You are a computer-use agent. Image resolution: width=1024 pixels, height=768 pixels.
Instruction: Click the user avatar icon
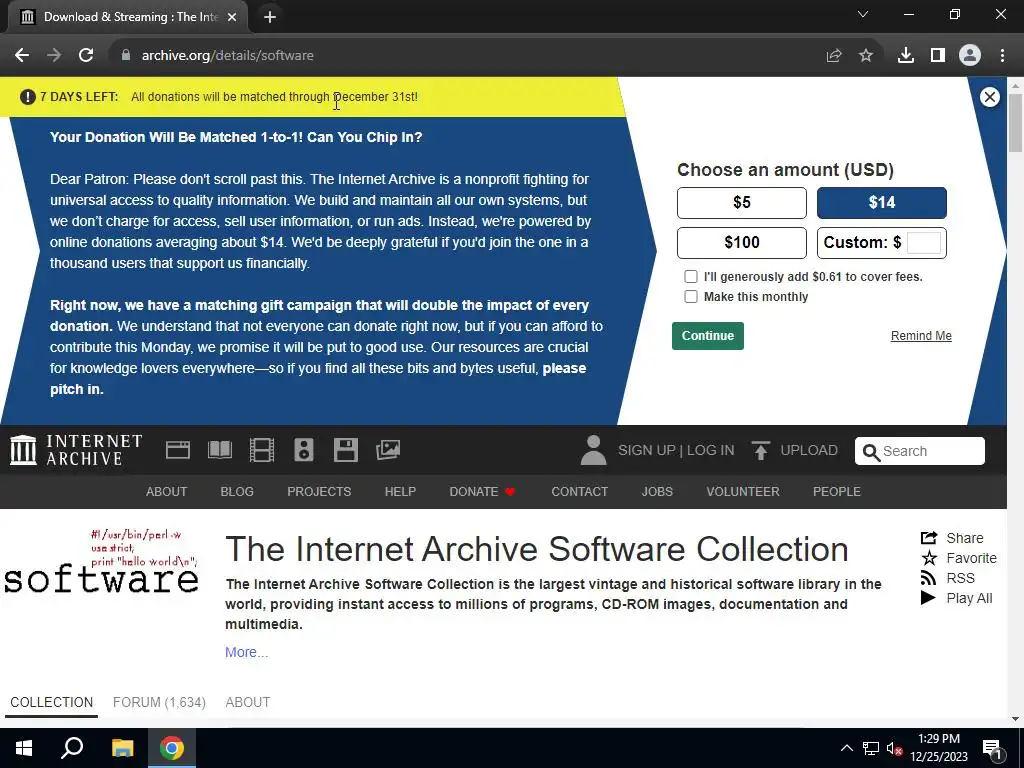coord(593,450)
